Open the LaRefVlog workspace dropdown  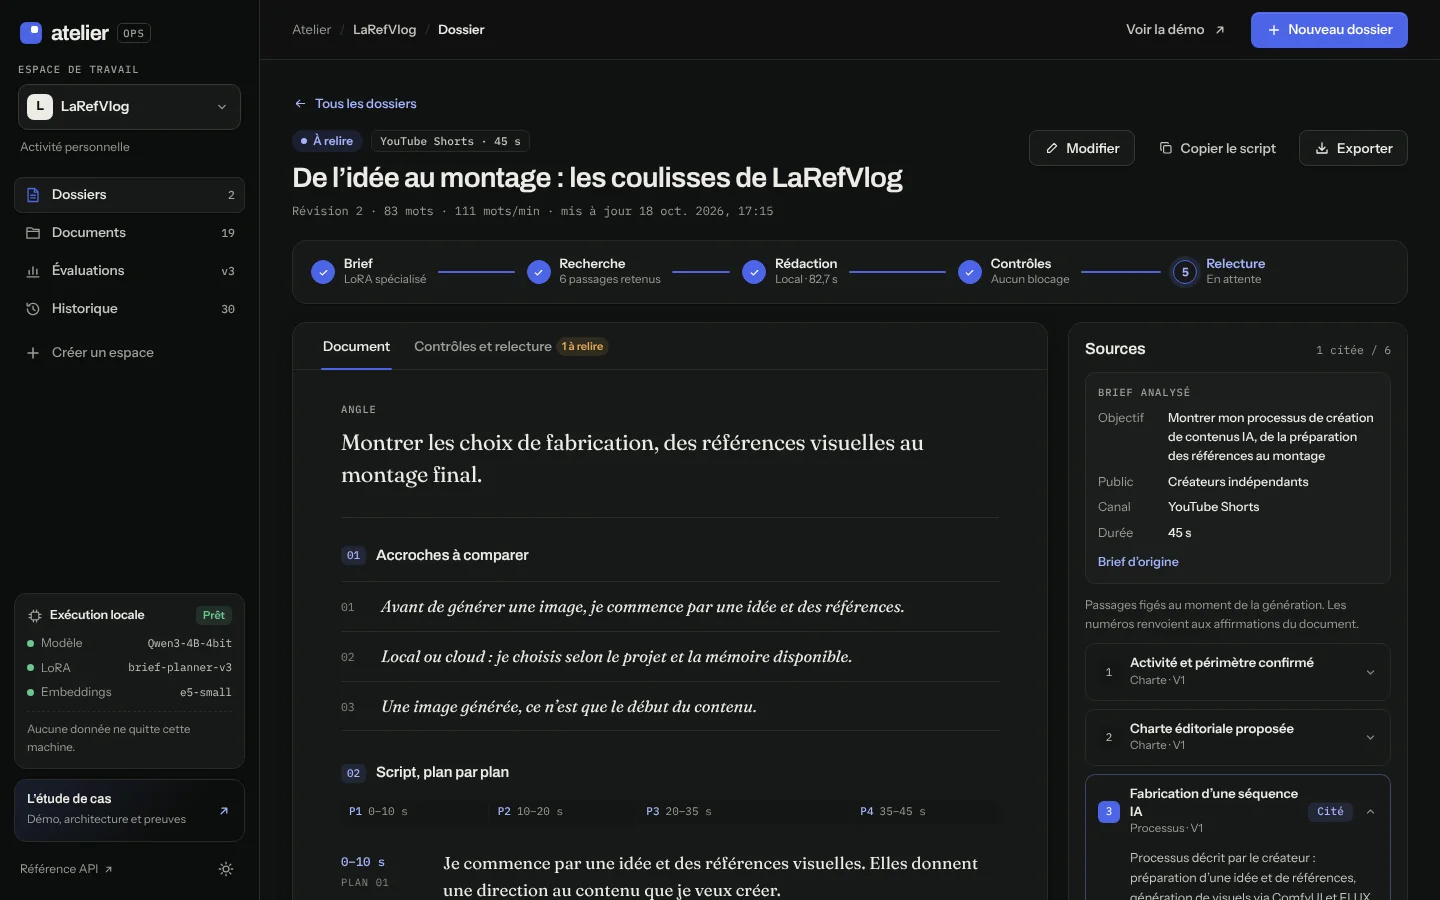[x=129, y=107]
